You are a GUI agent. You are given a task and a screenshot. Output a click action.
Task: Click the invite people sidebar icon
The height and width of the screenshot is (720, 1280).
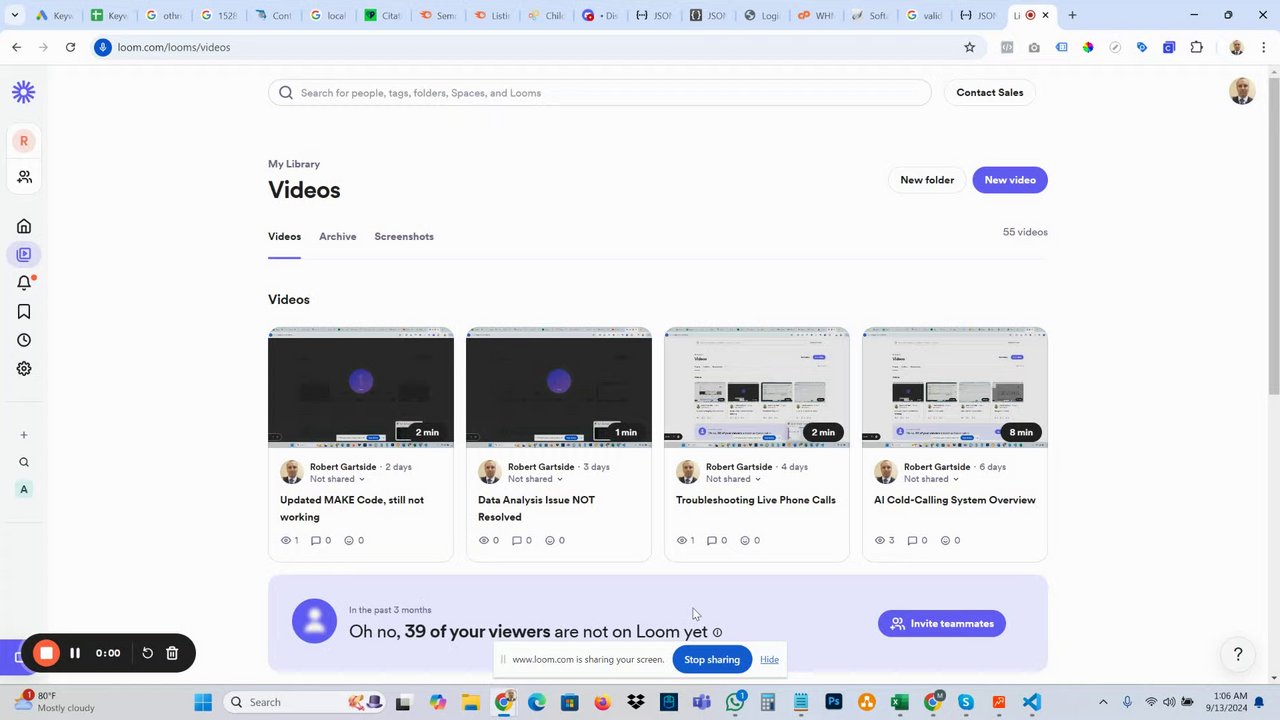point(24,177)
